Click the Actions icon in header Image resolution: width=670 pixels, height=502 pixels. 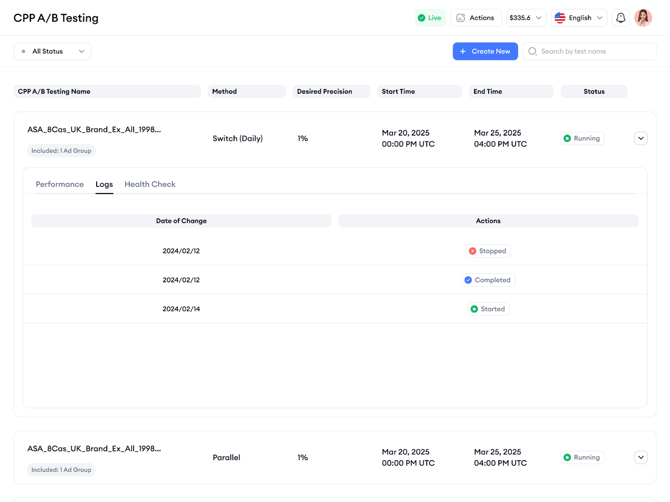(461, 18)
